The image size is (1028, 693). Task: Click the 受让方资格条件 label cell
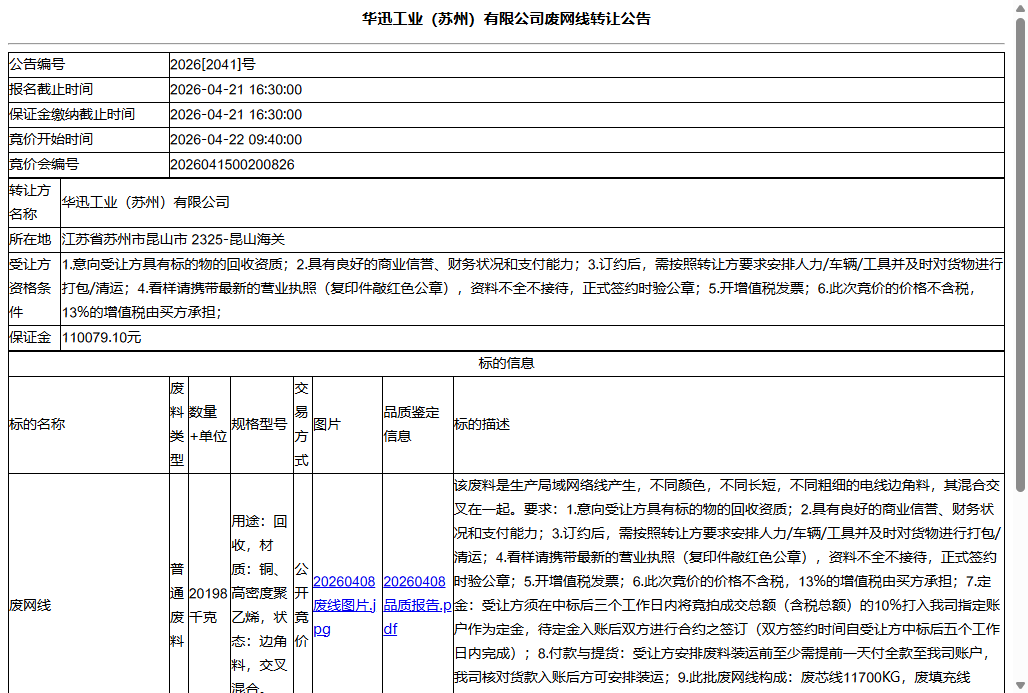tap(34, 288)
